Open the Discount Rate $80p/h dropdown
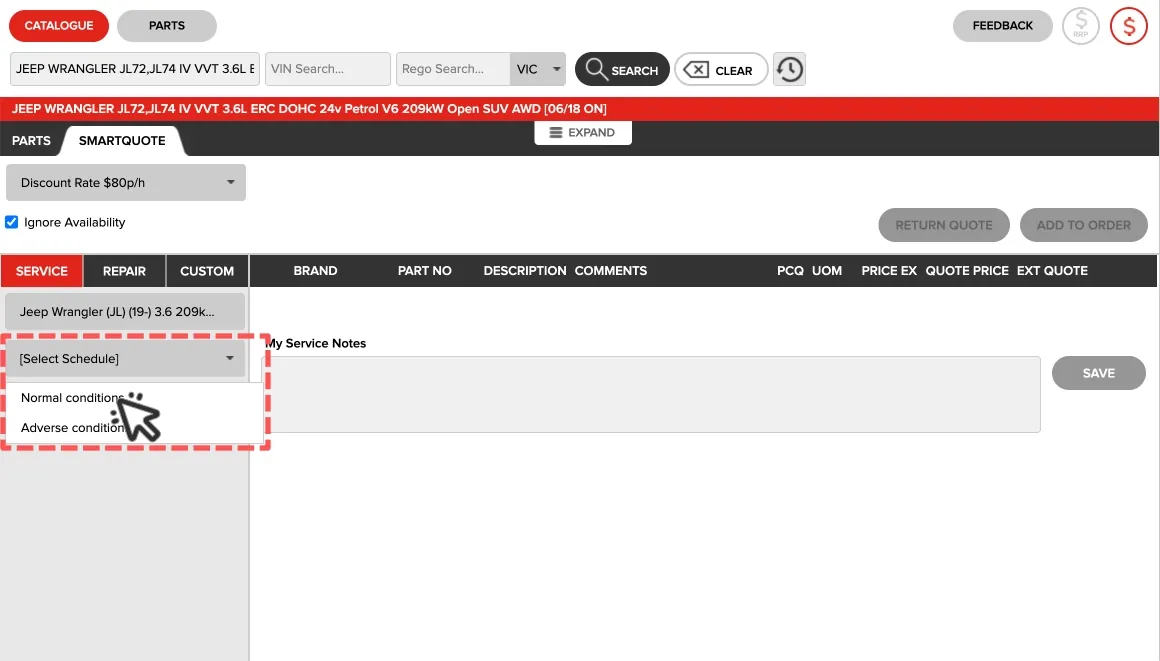The width and height of the screenshot is (1160, 661). point(126,182)
